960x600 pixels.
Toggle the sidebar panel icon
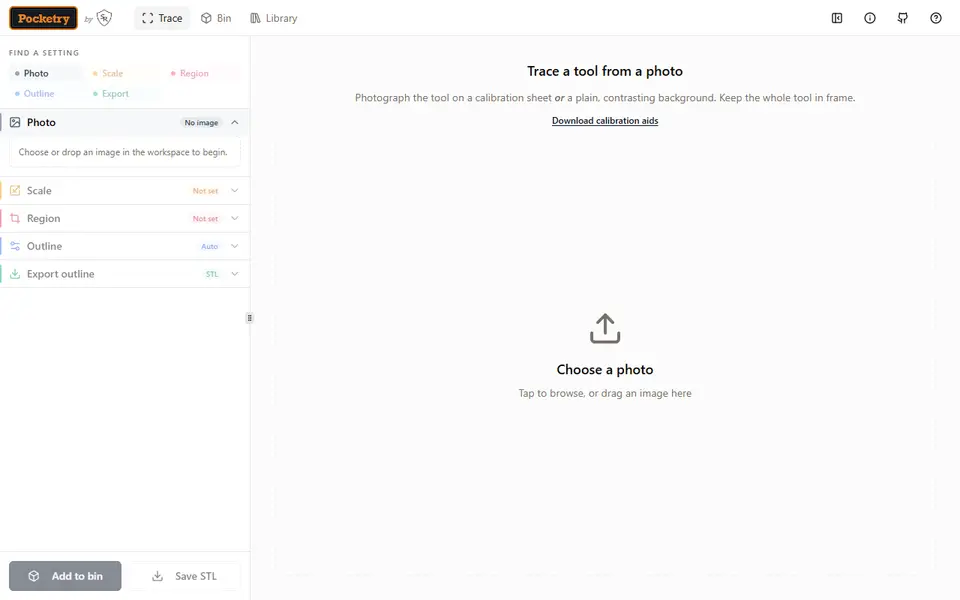pyautogui.click(x=837, y=18)
